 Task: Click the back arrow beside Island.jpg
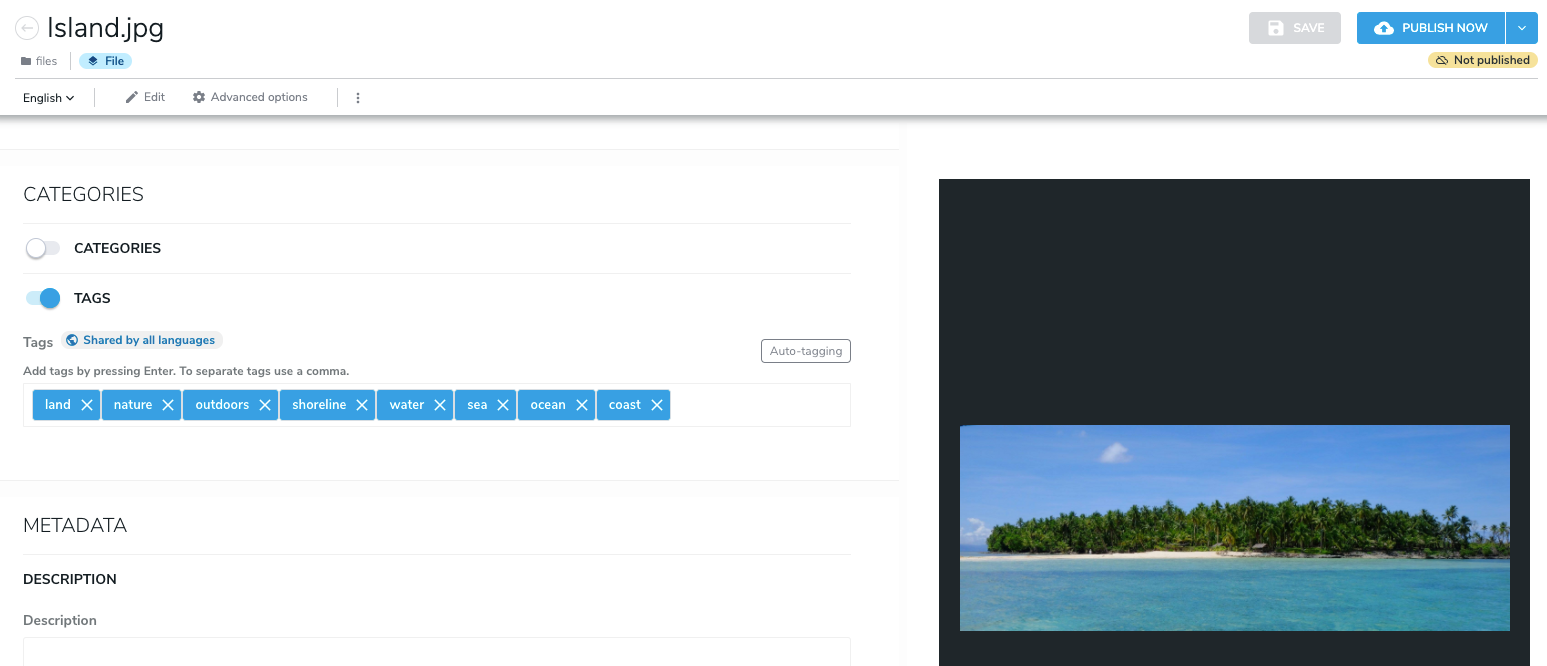click(26, 27)
